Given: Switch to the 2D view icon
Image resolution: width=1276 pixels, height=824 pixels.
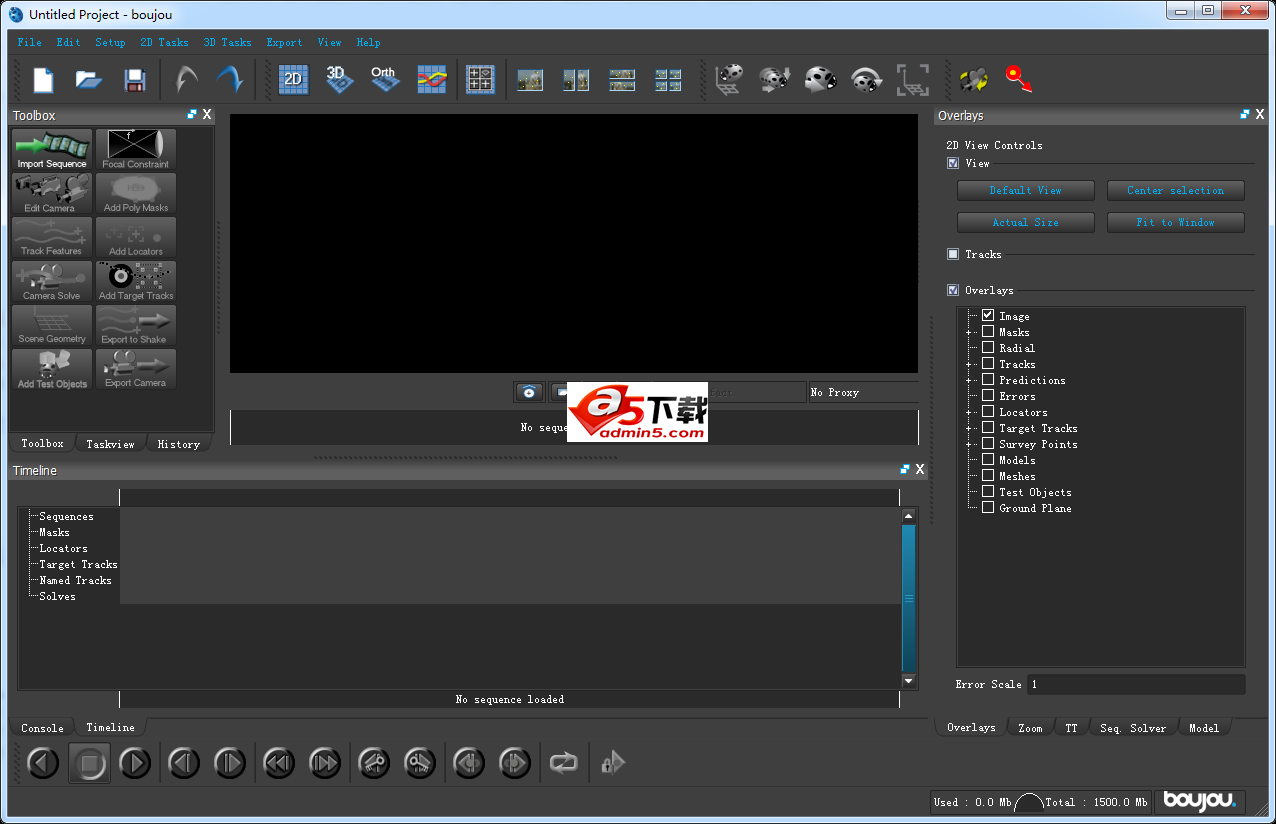Looking at the screenshot, I should pos(293,80).
